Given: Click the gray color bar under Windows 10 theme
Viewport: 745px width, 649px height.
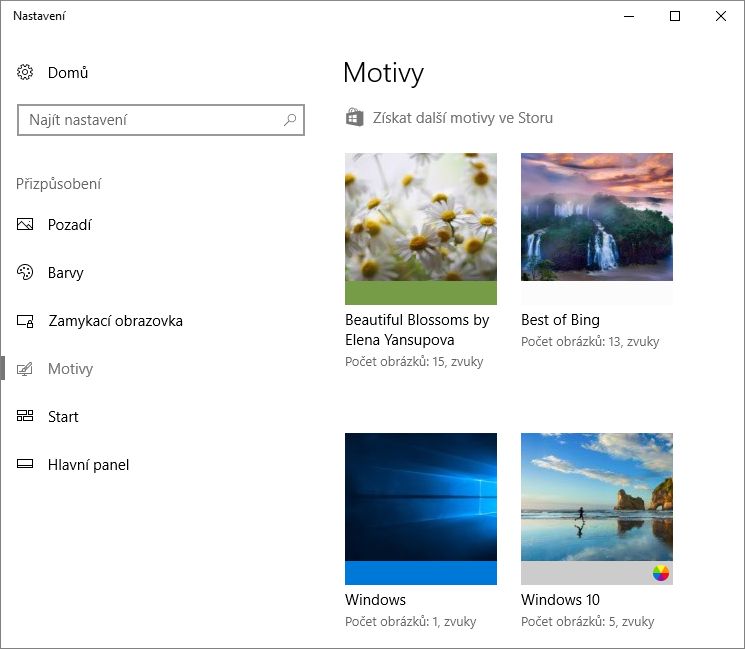Looking at the screenshot, I should tap(597, 573).
